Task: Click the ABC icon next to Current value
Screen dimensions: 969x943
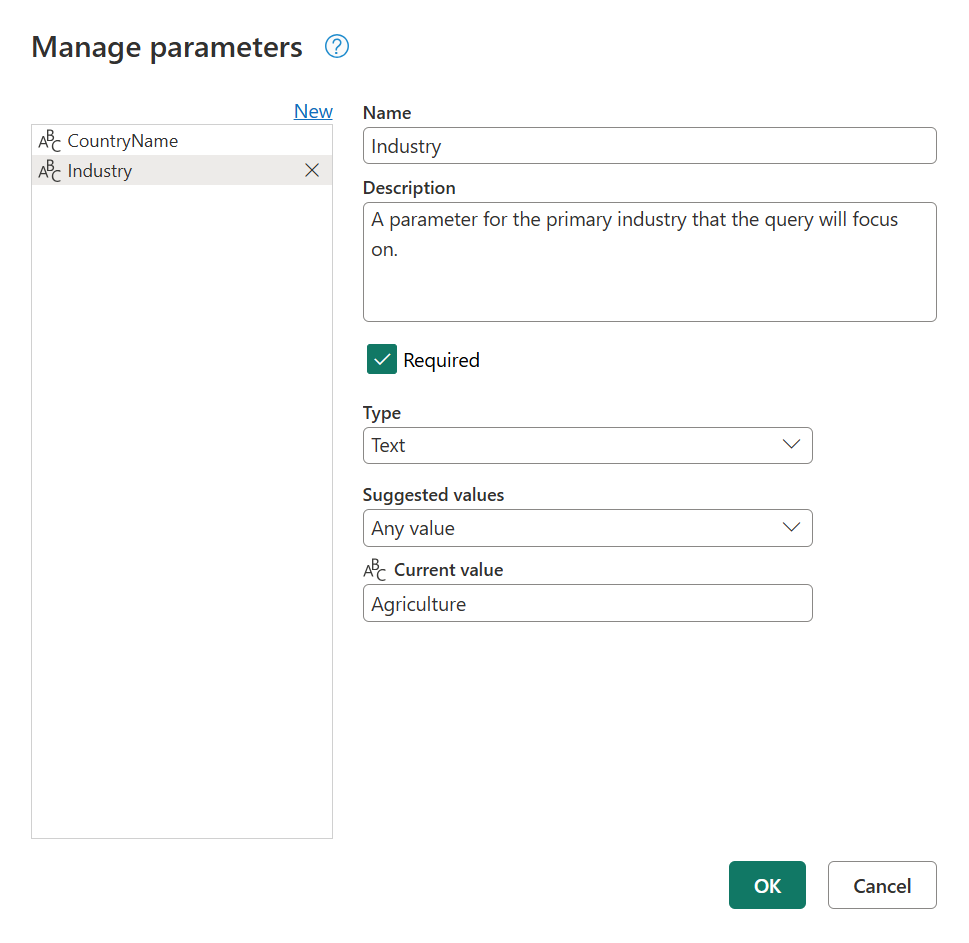Action: pyautogui.click(x=374, y=568)
